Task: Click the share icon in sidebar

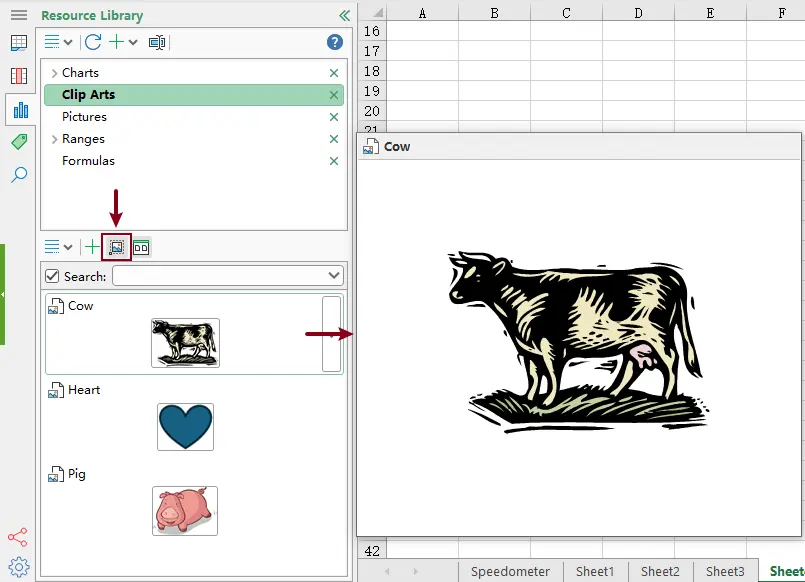Action: tap(18, 537)
